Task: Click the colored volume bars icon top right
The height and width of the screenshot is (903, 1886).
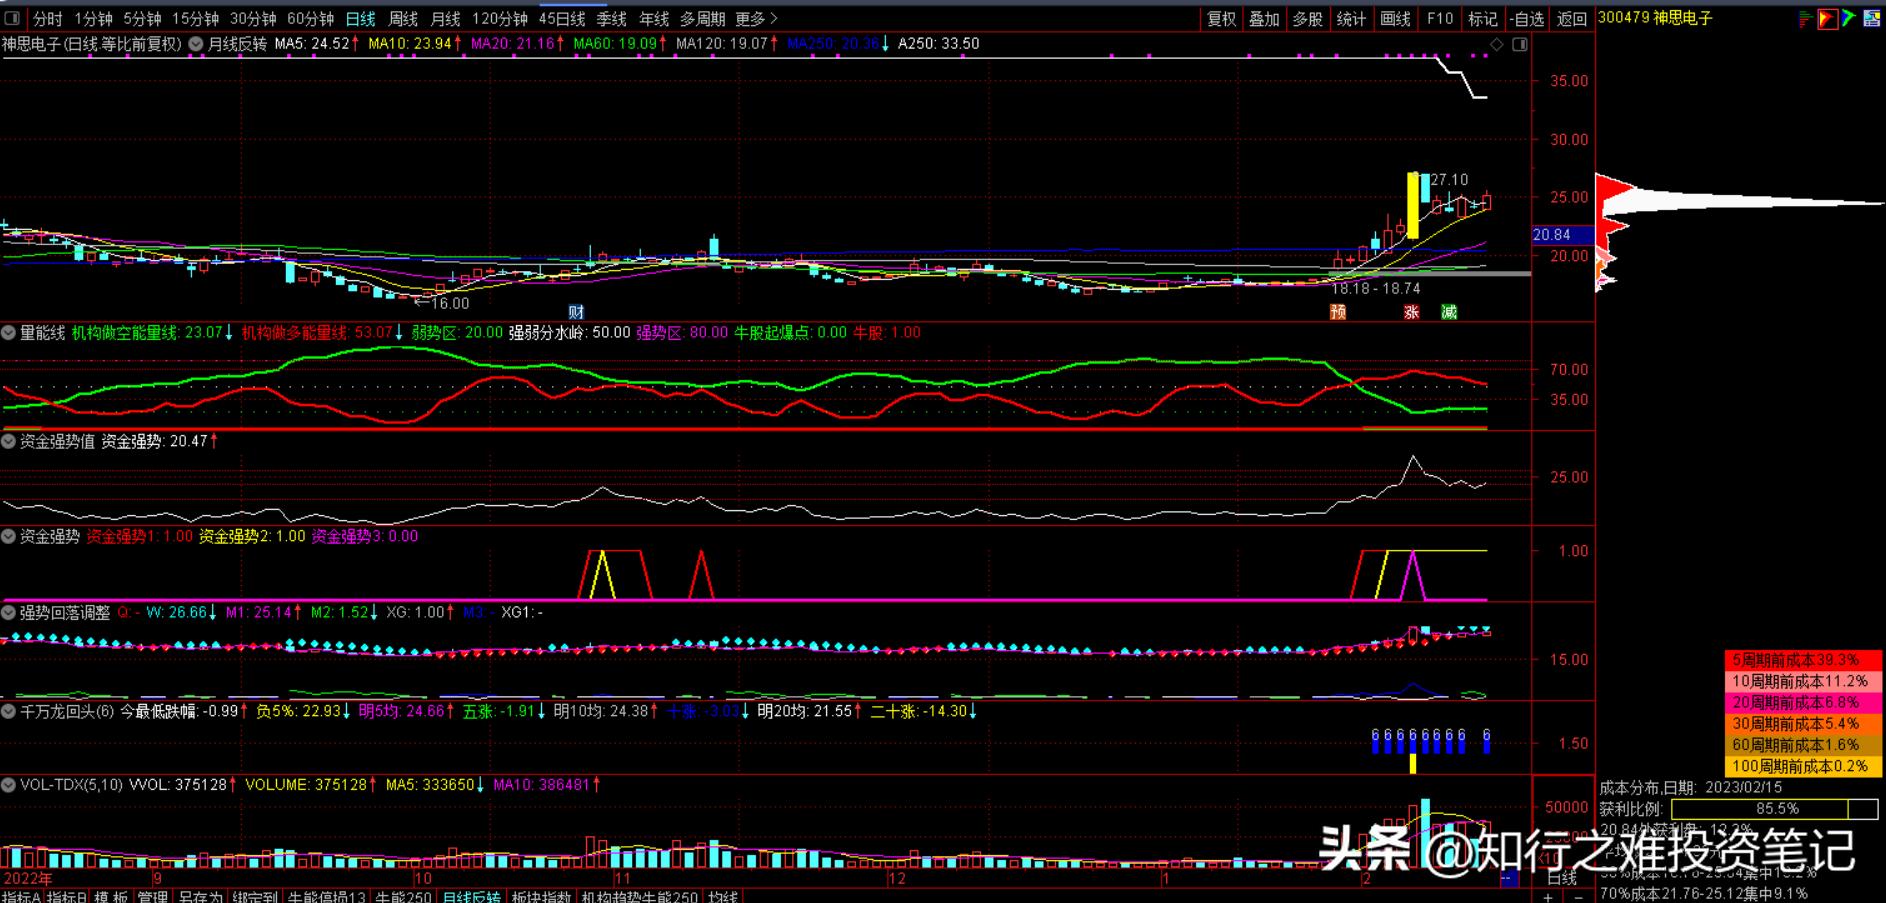Action: 1804,18
